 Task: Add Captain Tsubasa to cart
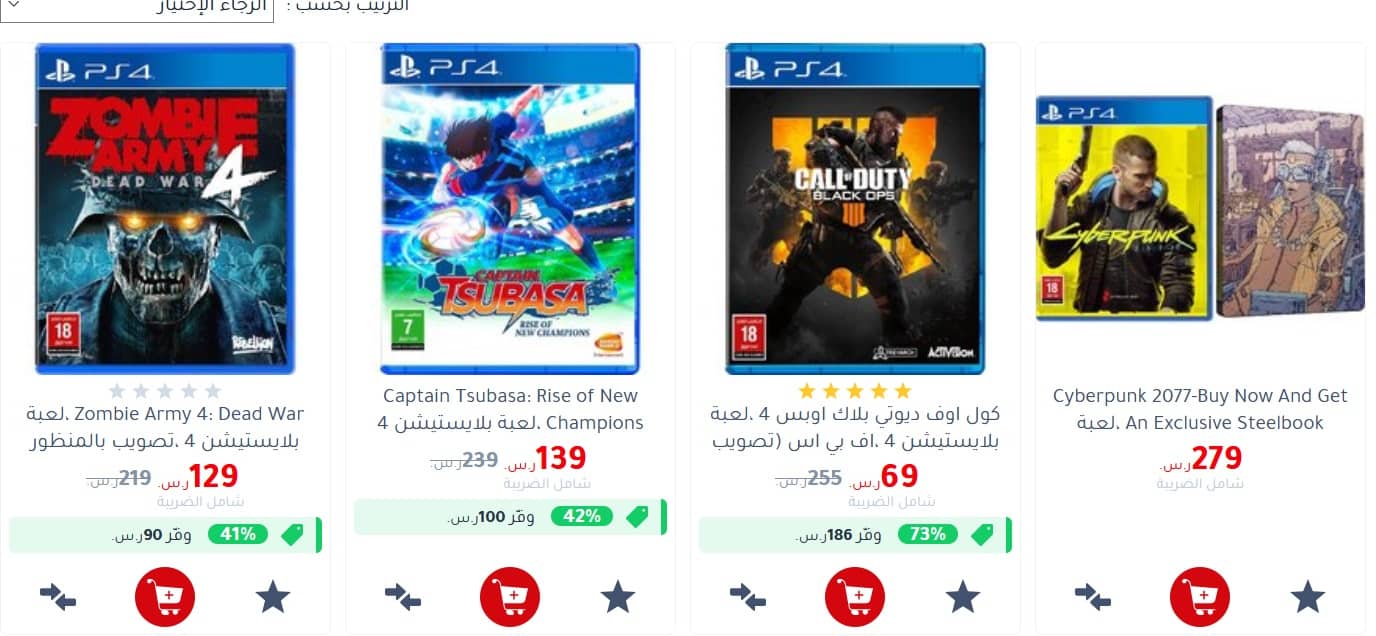click(x=510, y=597)
